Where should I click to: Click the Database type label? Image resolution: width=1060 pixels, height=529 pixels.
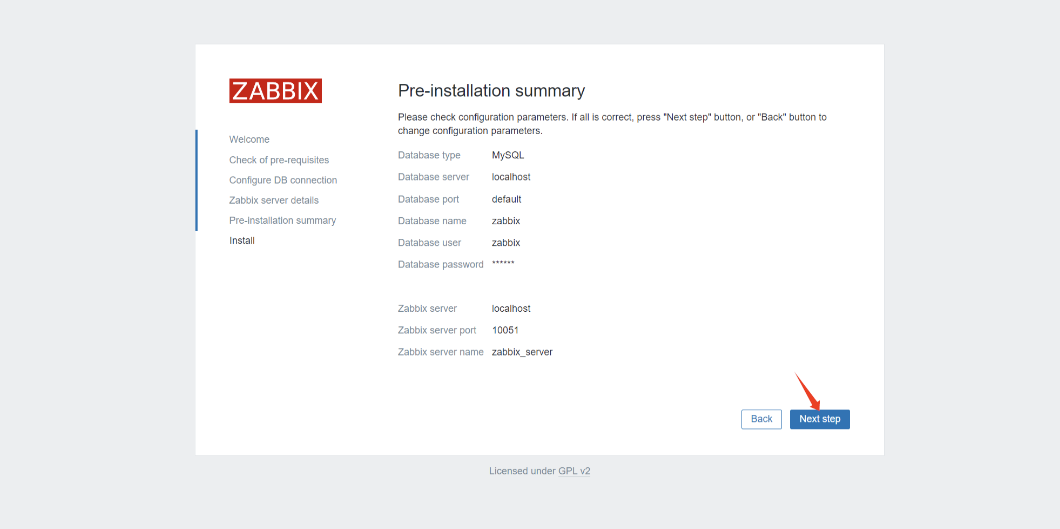(429, 155)
